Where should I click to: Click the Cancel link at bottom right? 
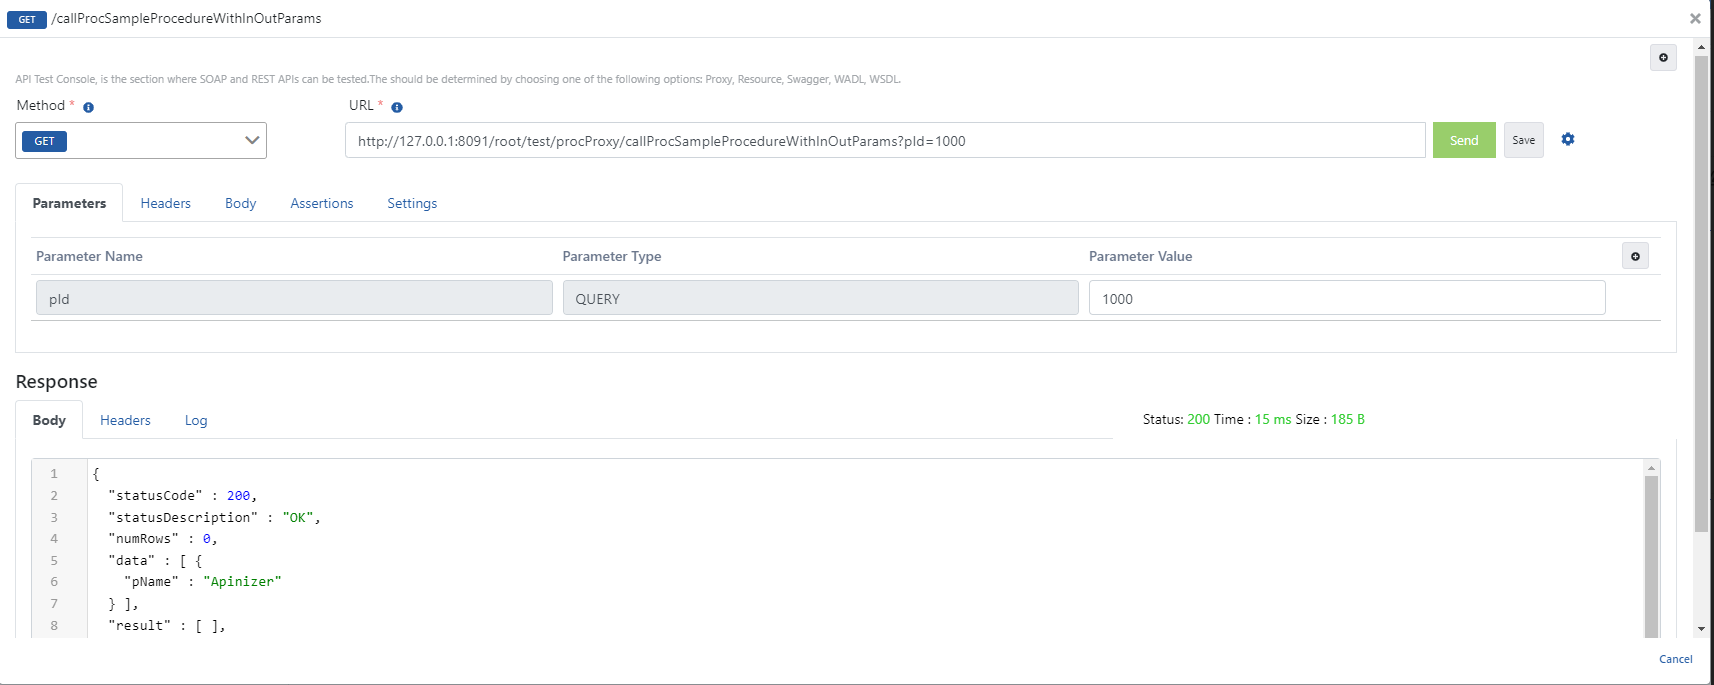click(x=1675, y=659)
